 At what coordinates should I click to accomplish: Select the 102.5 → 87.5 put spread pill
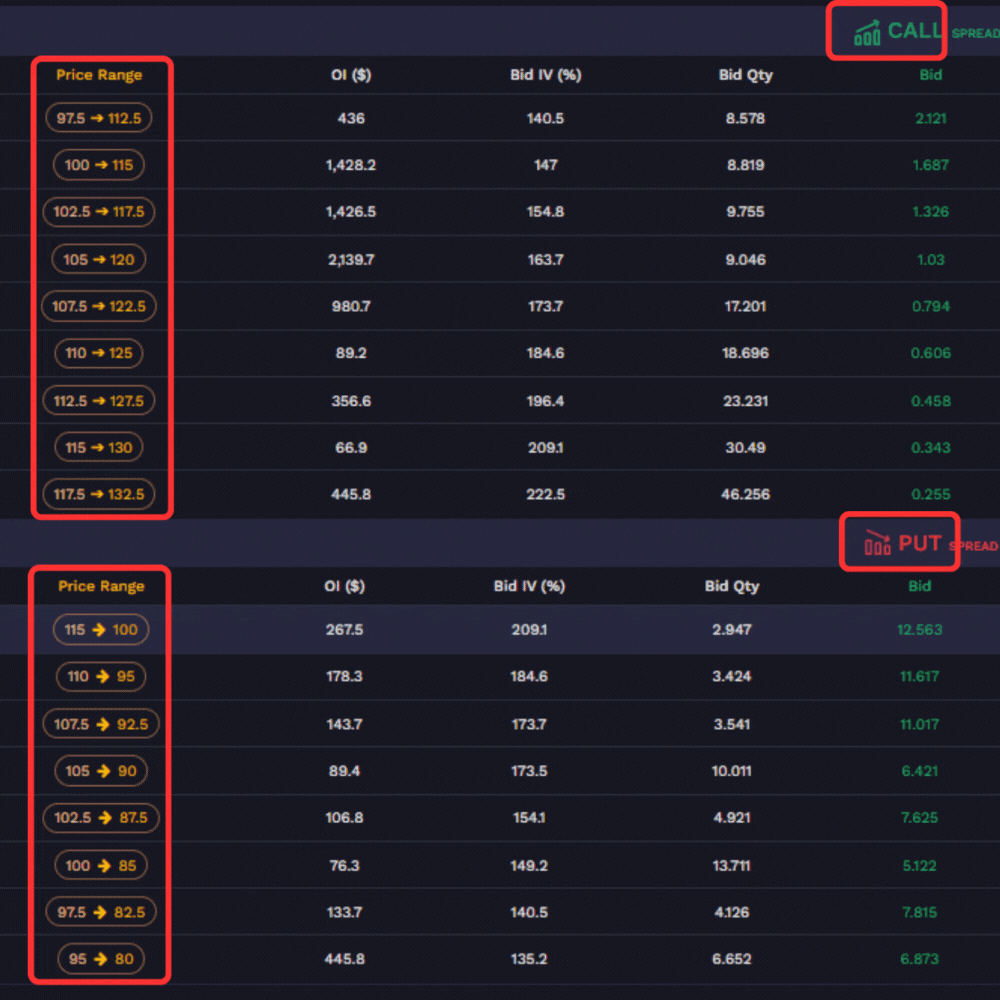click(100, 817)
